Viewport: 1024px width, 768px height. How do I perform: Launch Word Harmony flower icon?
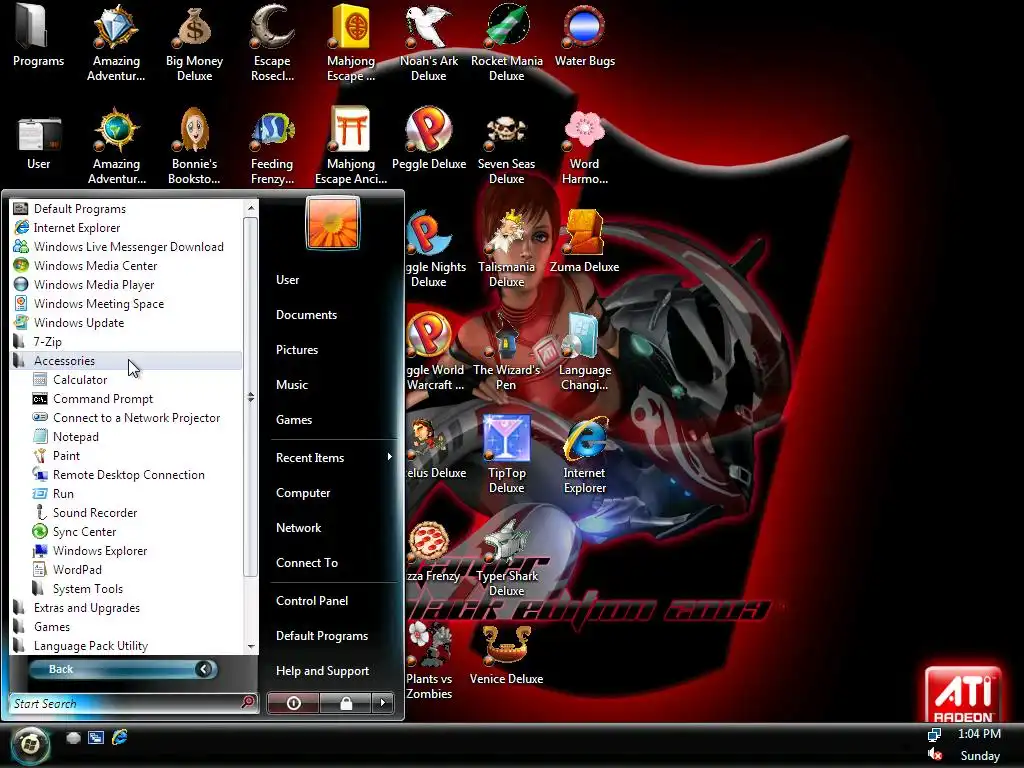pos(584,146)
